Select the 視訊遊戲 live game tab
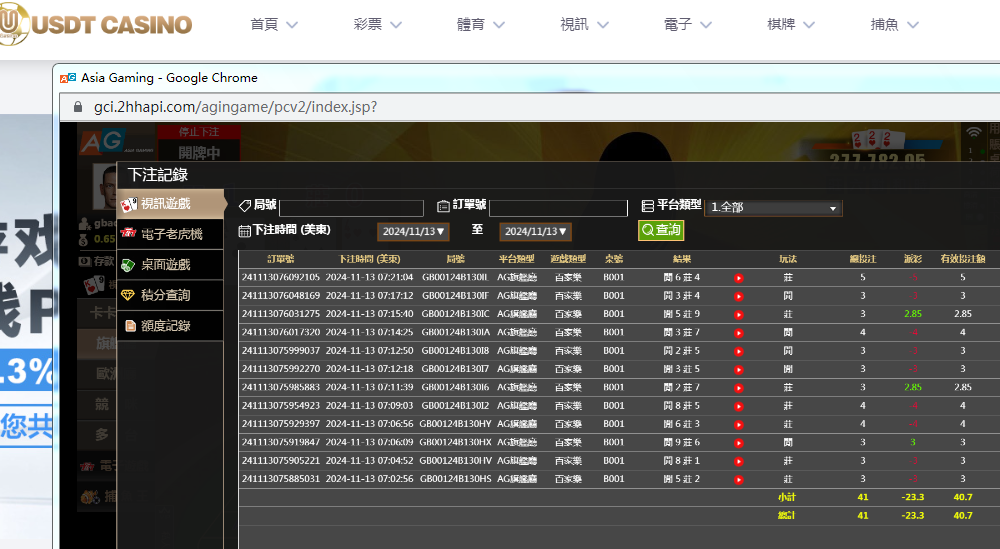Image resolution: width=1000 pixels, height=549 pixels. click(170, 204)
